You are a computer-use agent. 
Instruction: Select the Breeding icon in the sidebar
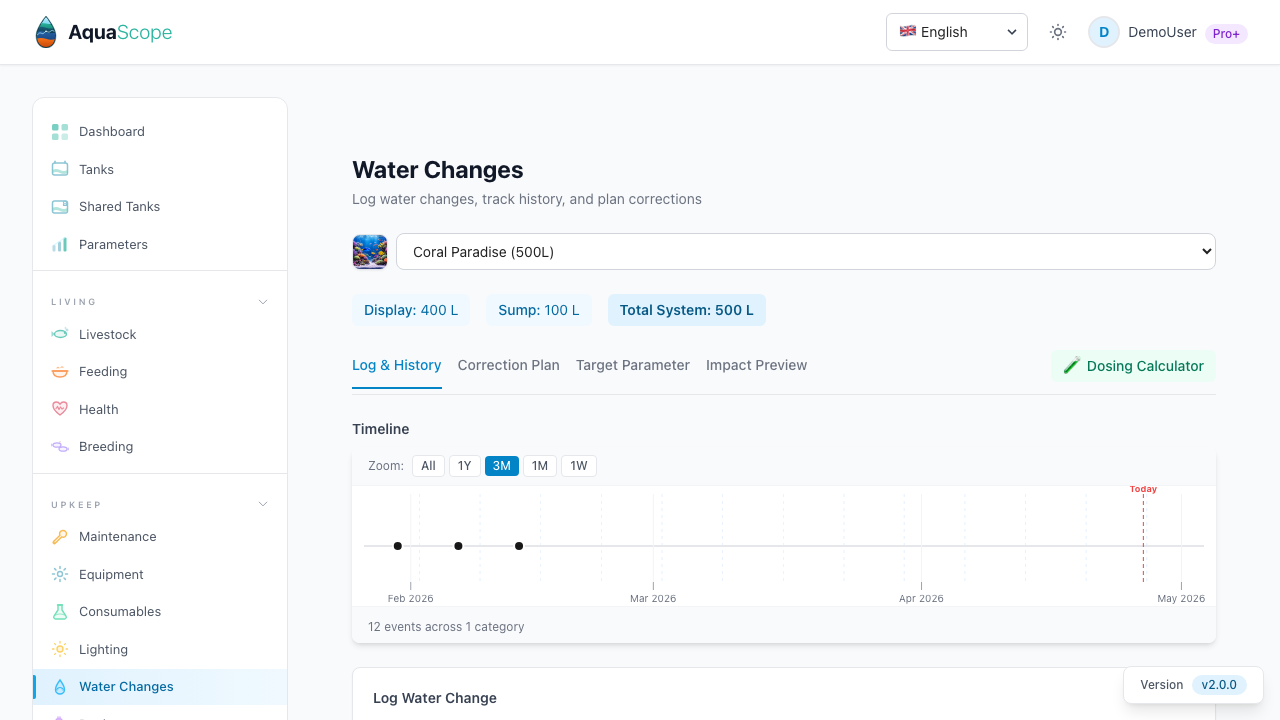pos(60,446)
